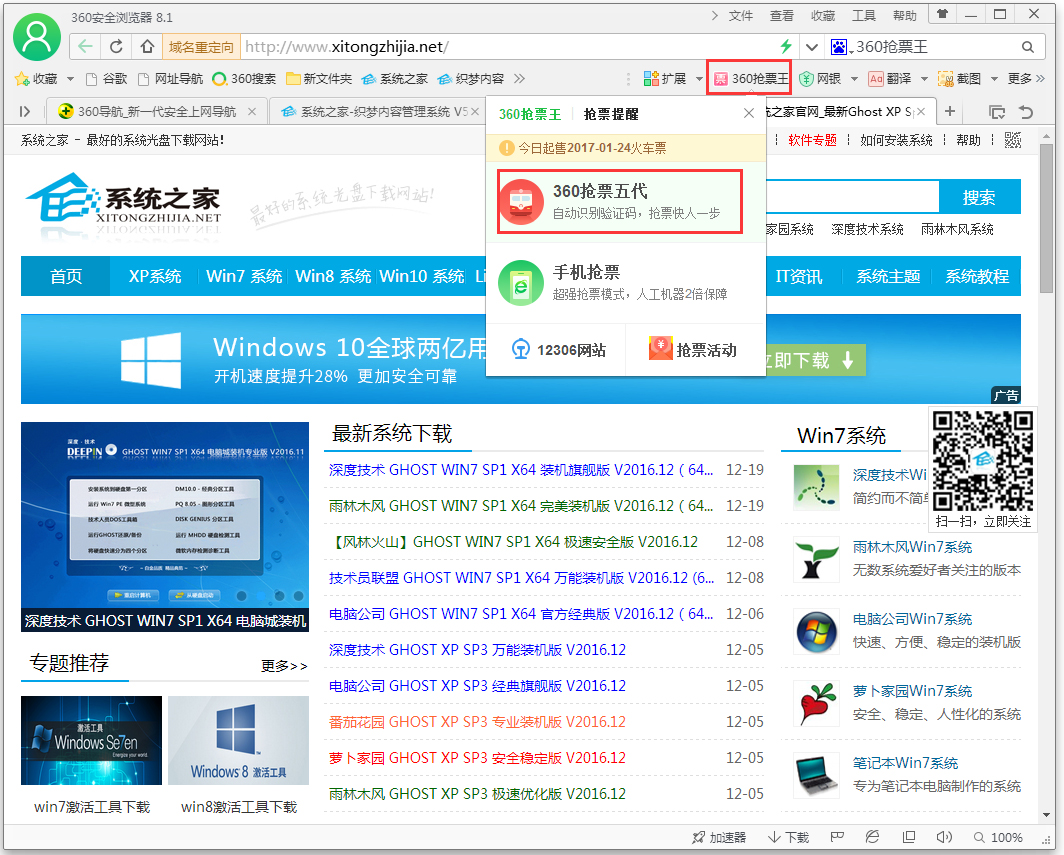This screenshot has height=855, width=1064.
Task: Expand the 截图 dropdown arrow
Action: pos(994,79)
